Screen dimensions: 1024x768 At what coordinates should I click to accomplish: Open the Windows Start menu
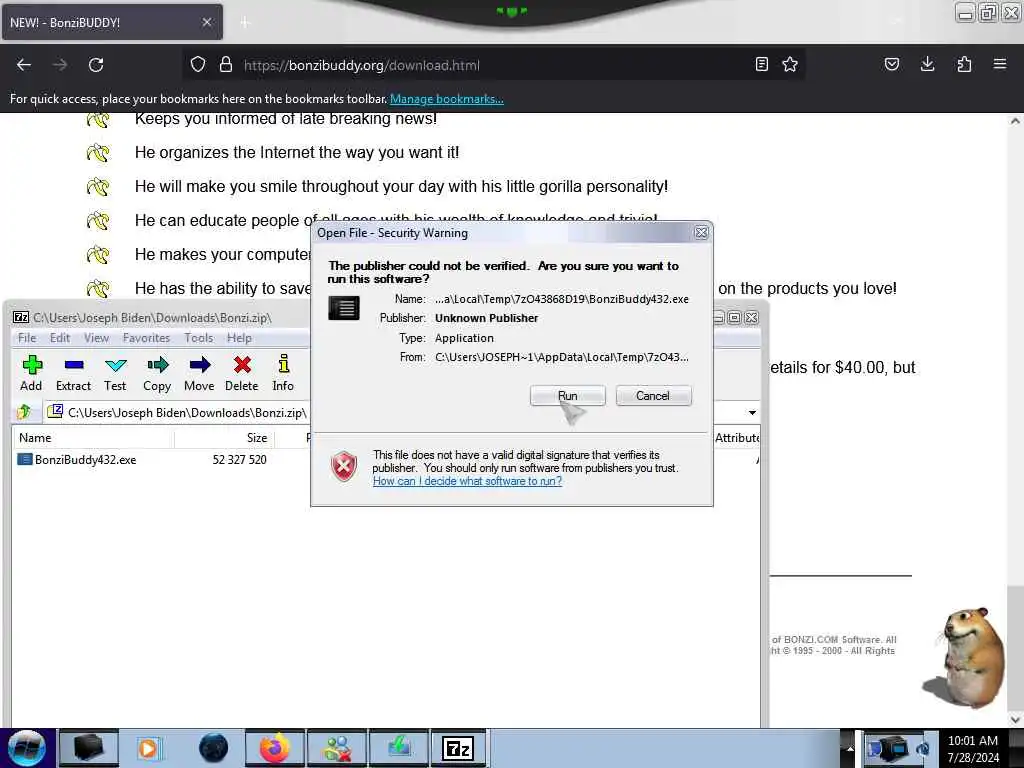coord(26,748)
